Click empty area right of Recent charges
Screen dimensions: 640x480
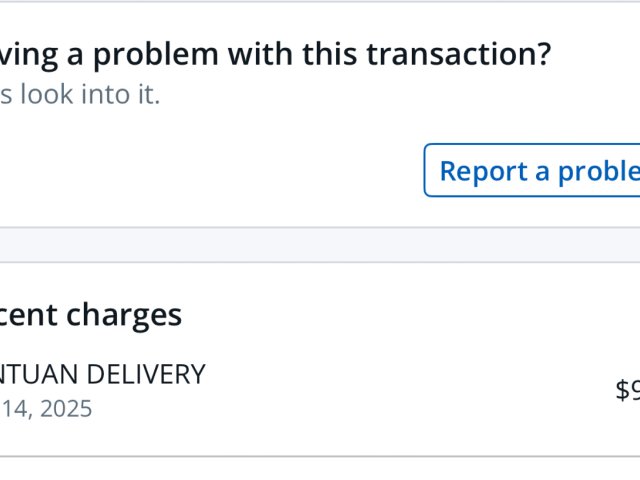tap(400, 315)
